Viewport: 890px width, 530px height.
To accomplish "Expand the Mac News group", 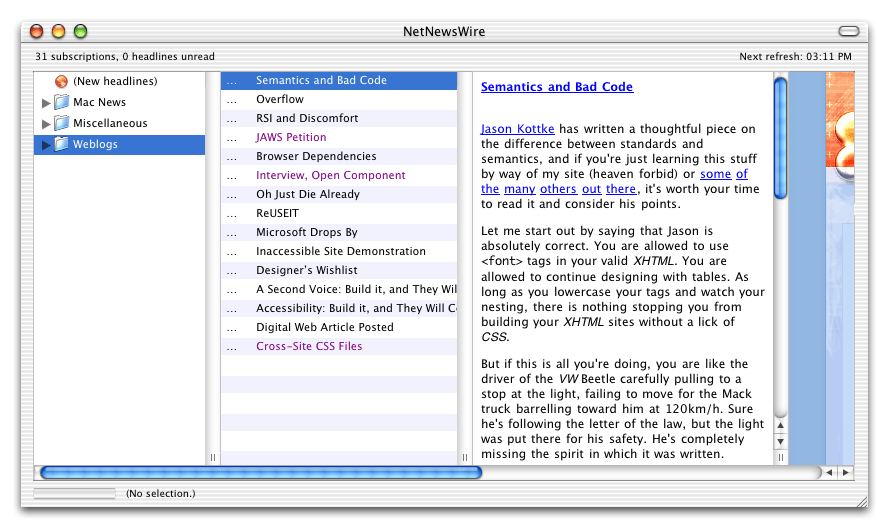I will tap(46, 103).
